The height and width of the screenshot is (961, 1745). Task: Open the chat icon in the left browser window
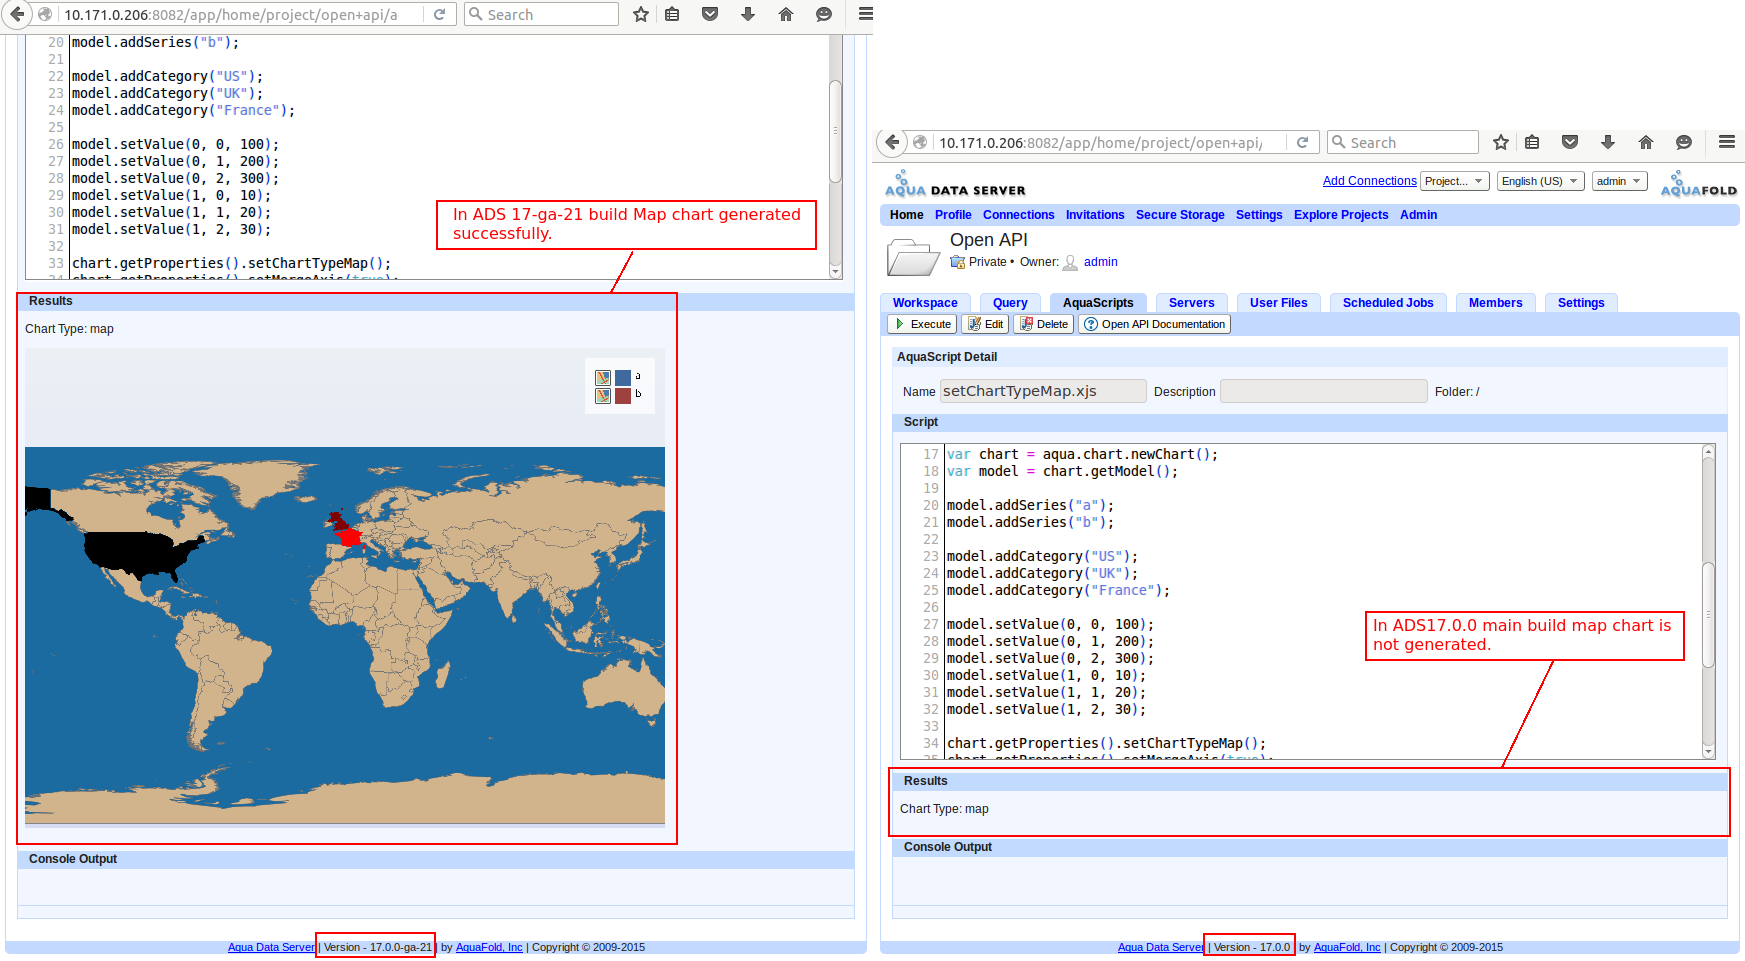(824, 14)
